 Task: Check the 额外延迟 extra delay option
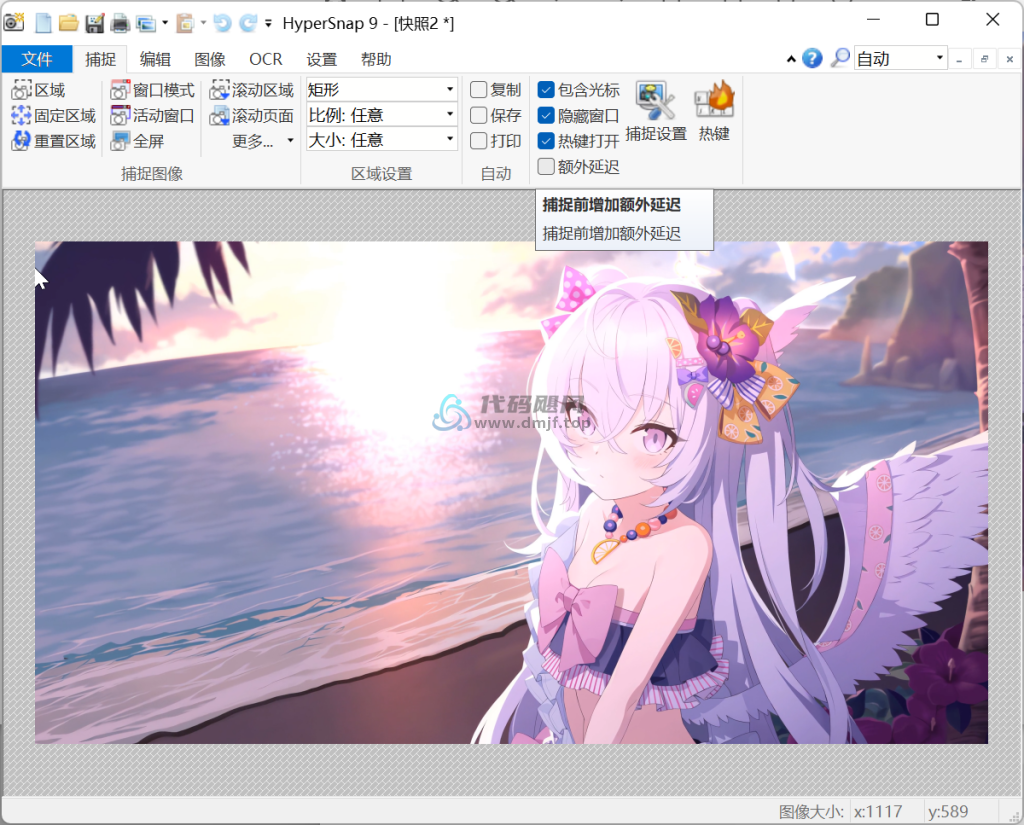(546, 167)
